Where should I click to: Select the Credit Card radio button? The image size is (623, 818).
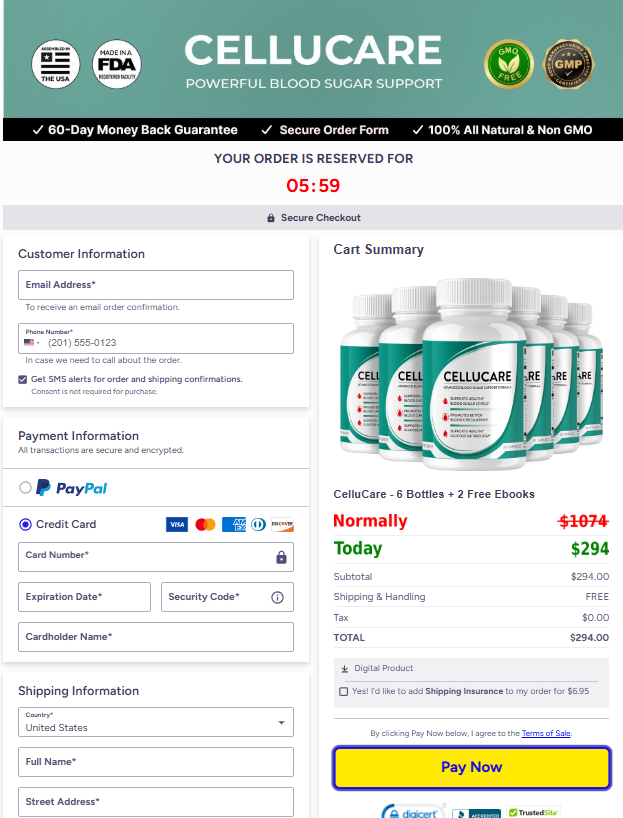[x=25, y=524]
